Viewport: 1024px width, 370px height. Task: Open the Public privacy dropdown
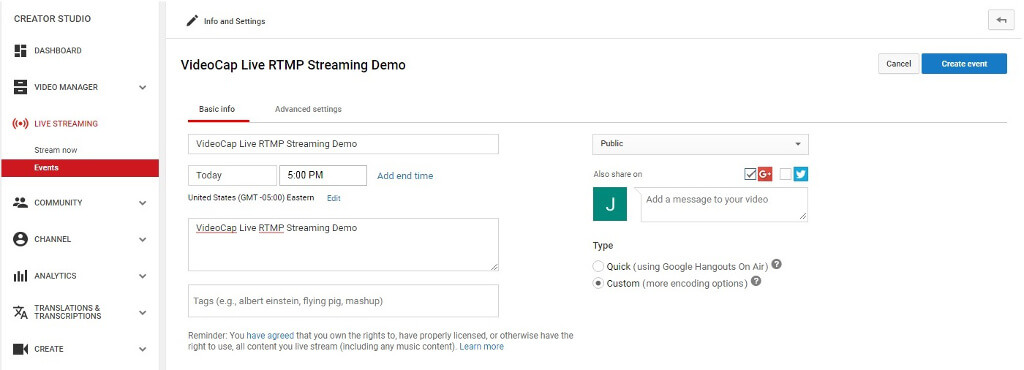(700, 144)
